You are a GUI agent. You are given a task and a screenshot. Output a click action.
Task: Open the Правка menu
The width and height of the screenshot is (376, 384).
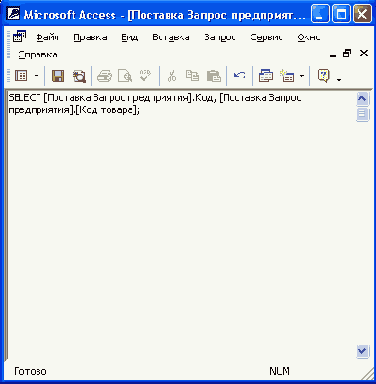[x=90, y=37]
